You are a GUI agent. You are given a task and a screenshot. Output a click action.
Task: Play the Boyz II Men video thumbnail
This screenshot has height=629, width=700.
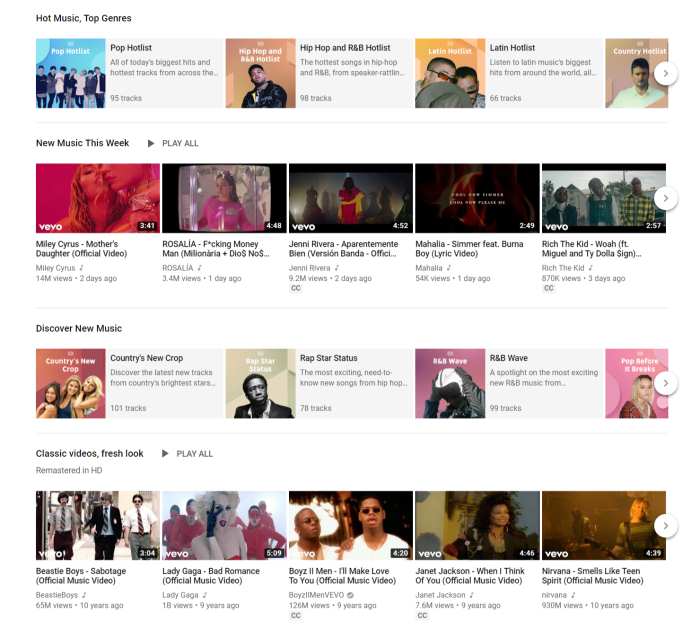coord(351,525)
